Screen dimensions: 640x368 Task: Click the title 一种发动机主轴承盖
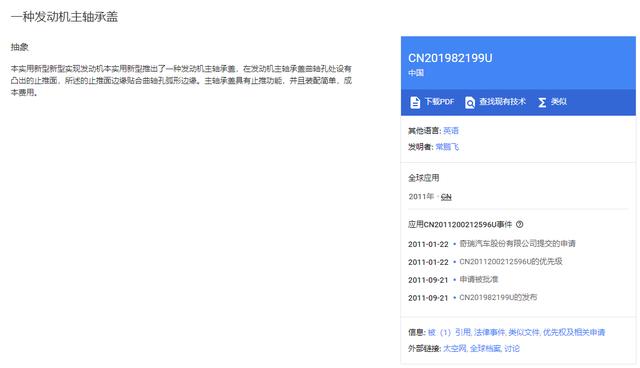point(64,17)
